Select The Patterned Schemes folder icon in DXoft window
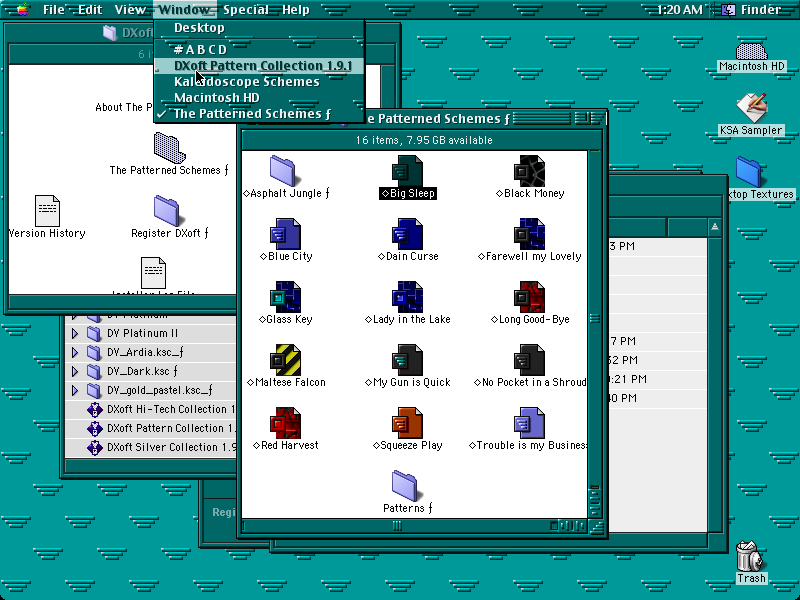Screen dimensions: 800x600 [x=169, y=148]
